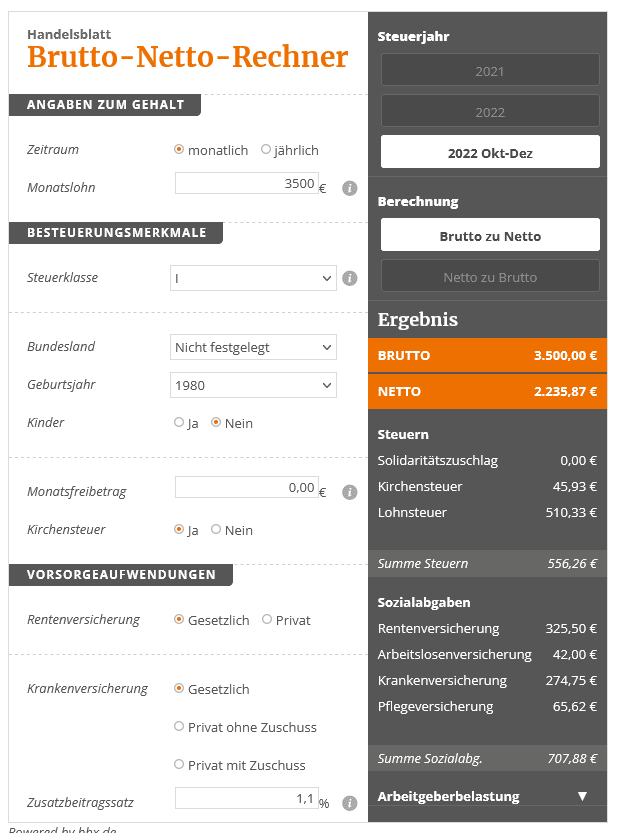Click Arbeitslosenversicherung value 42,00 €

(x=575, y=654)
